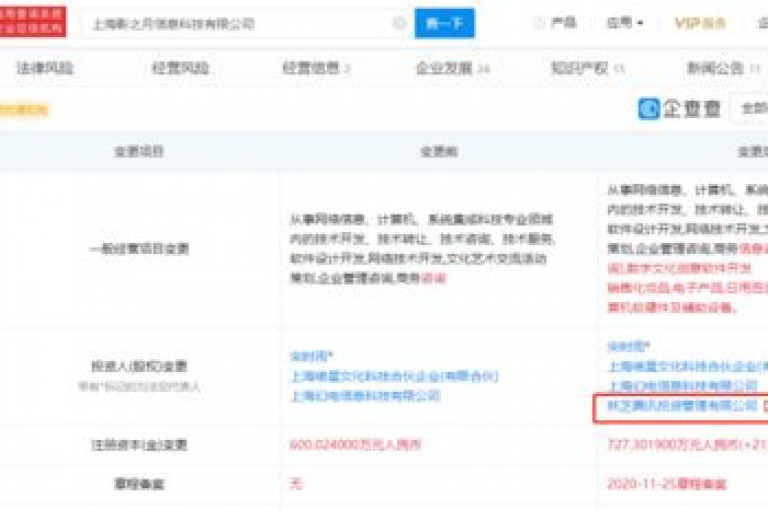
Task: Switch to the 新闻公告 tab
Action: (x=723, y=68)
